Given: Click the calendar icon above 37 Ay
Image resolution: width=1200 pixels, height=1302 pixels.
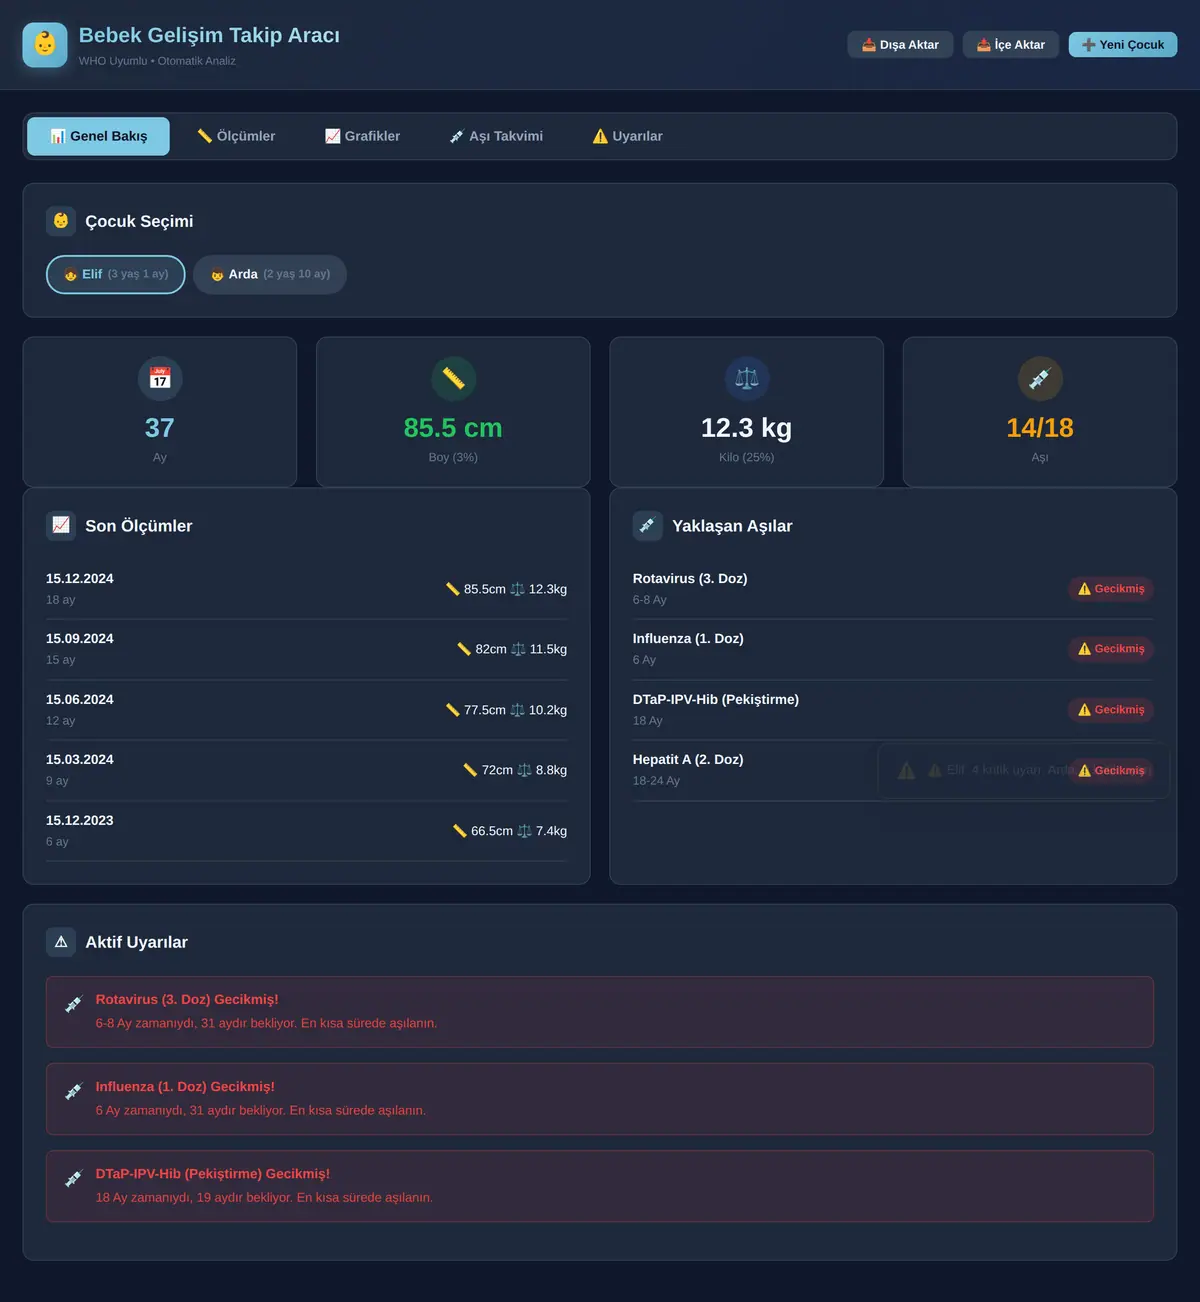Looking at the screenshot, I should pyautogui.click(x=160, y=379).
